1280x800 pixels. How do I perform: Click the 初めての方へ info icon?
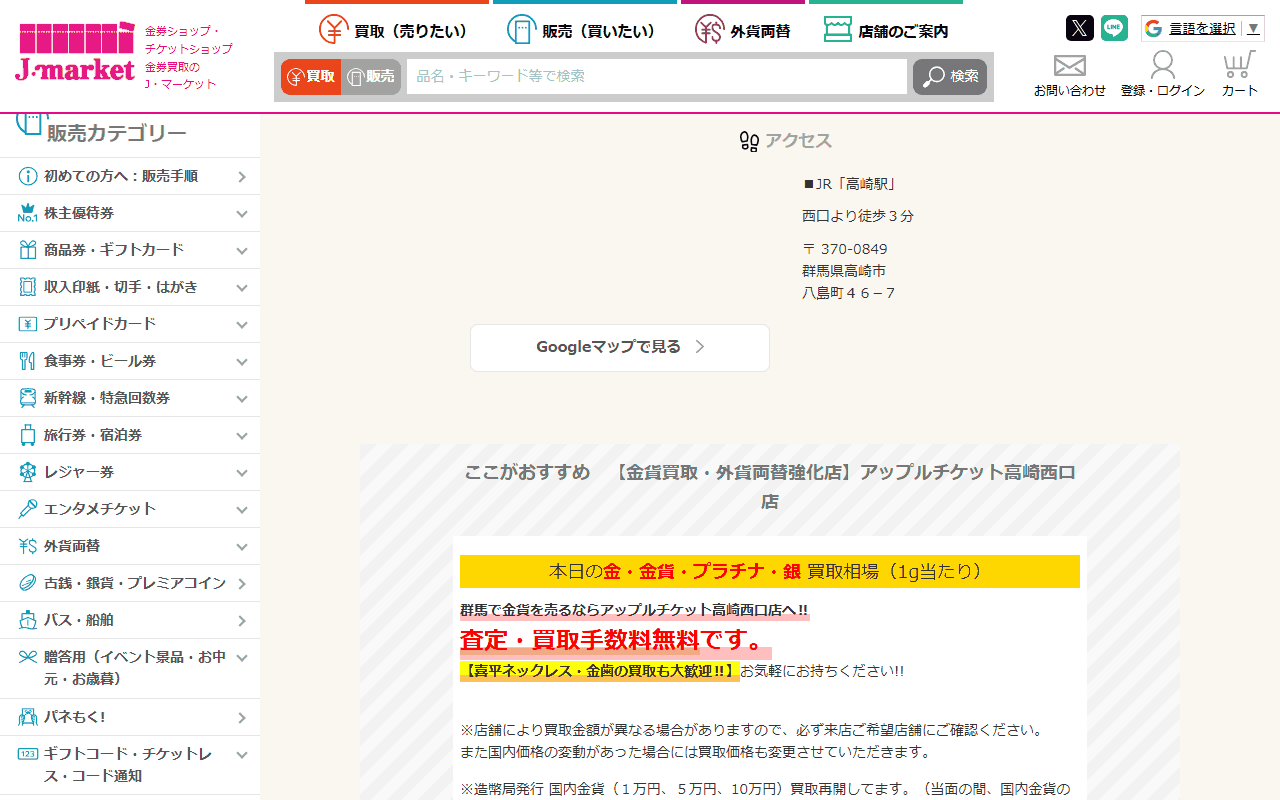coord(27,176)
